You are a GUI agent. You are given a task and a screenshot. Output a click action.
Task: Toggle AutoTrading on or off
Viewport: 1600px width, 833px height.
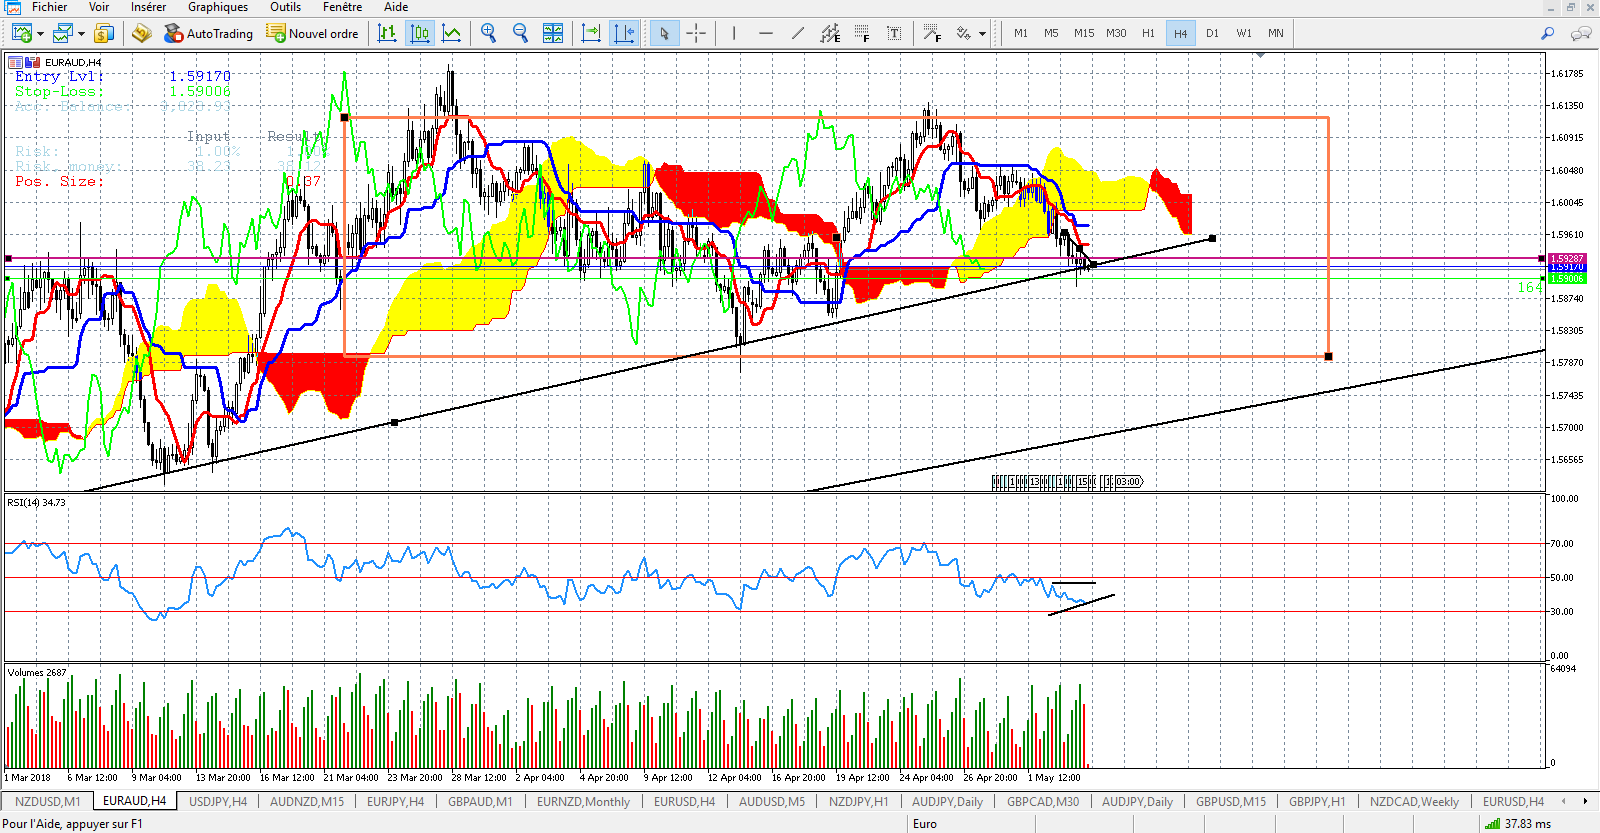tap(208, 33)
